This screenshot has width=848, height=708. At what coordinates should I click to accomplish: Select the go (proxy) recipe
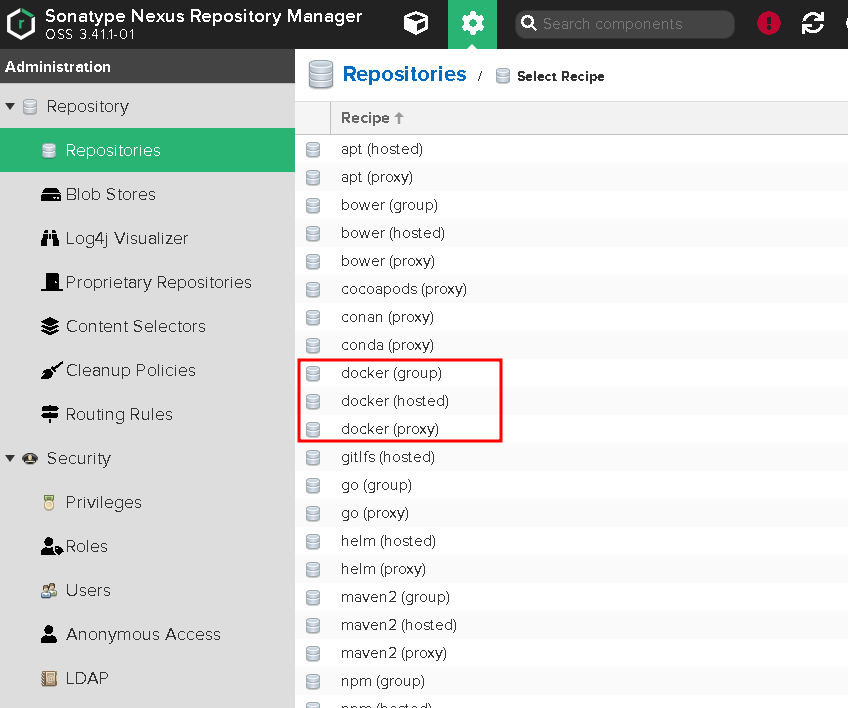[571, 513]
